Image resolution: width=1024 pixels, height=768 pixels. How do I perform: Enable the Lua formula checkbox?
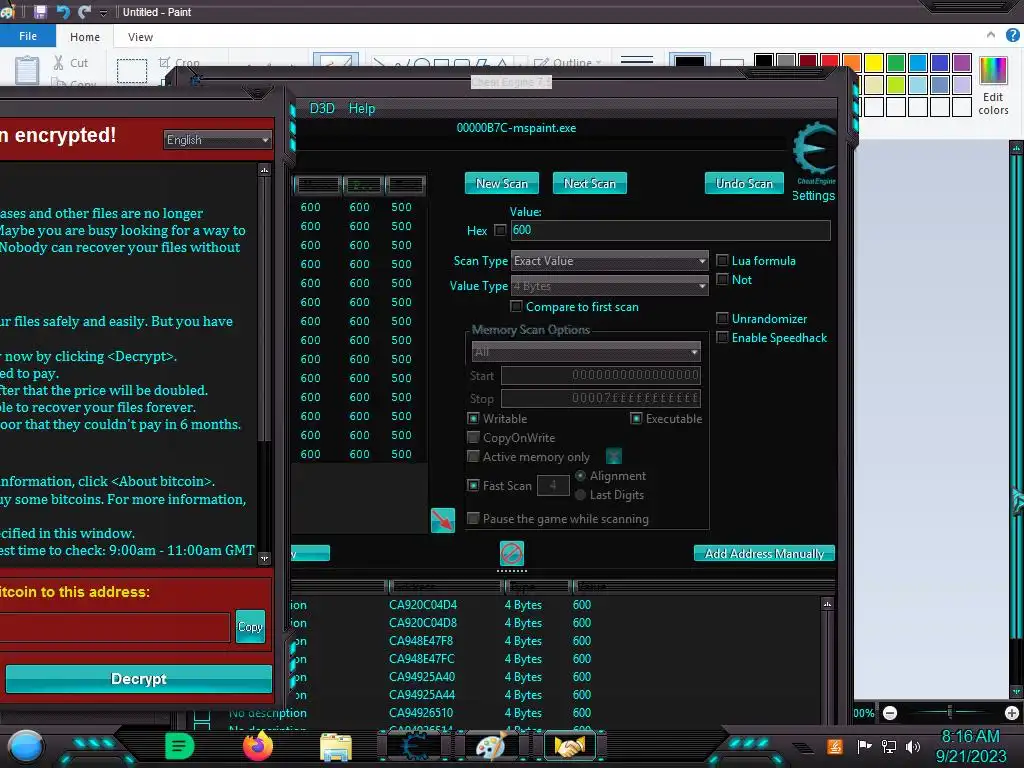[722, 261]
